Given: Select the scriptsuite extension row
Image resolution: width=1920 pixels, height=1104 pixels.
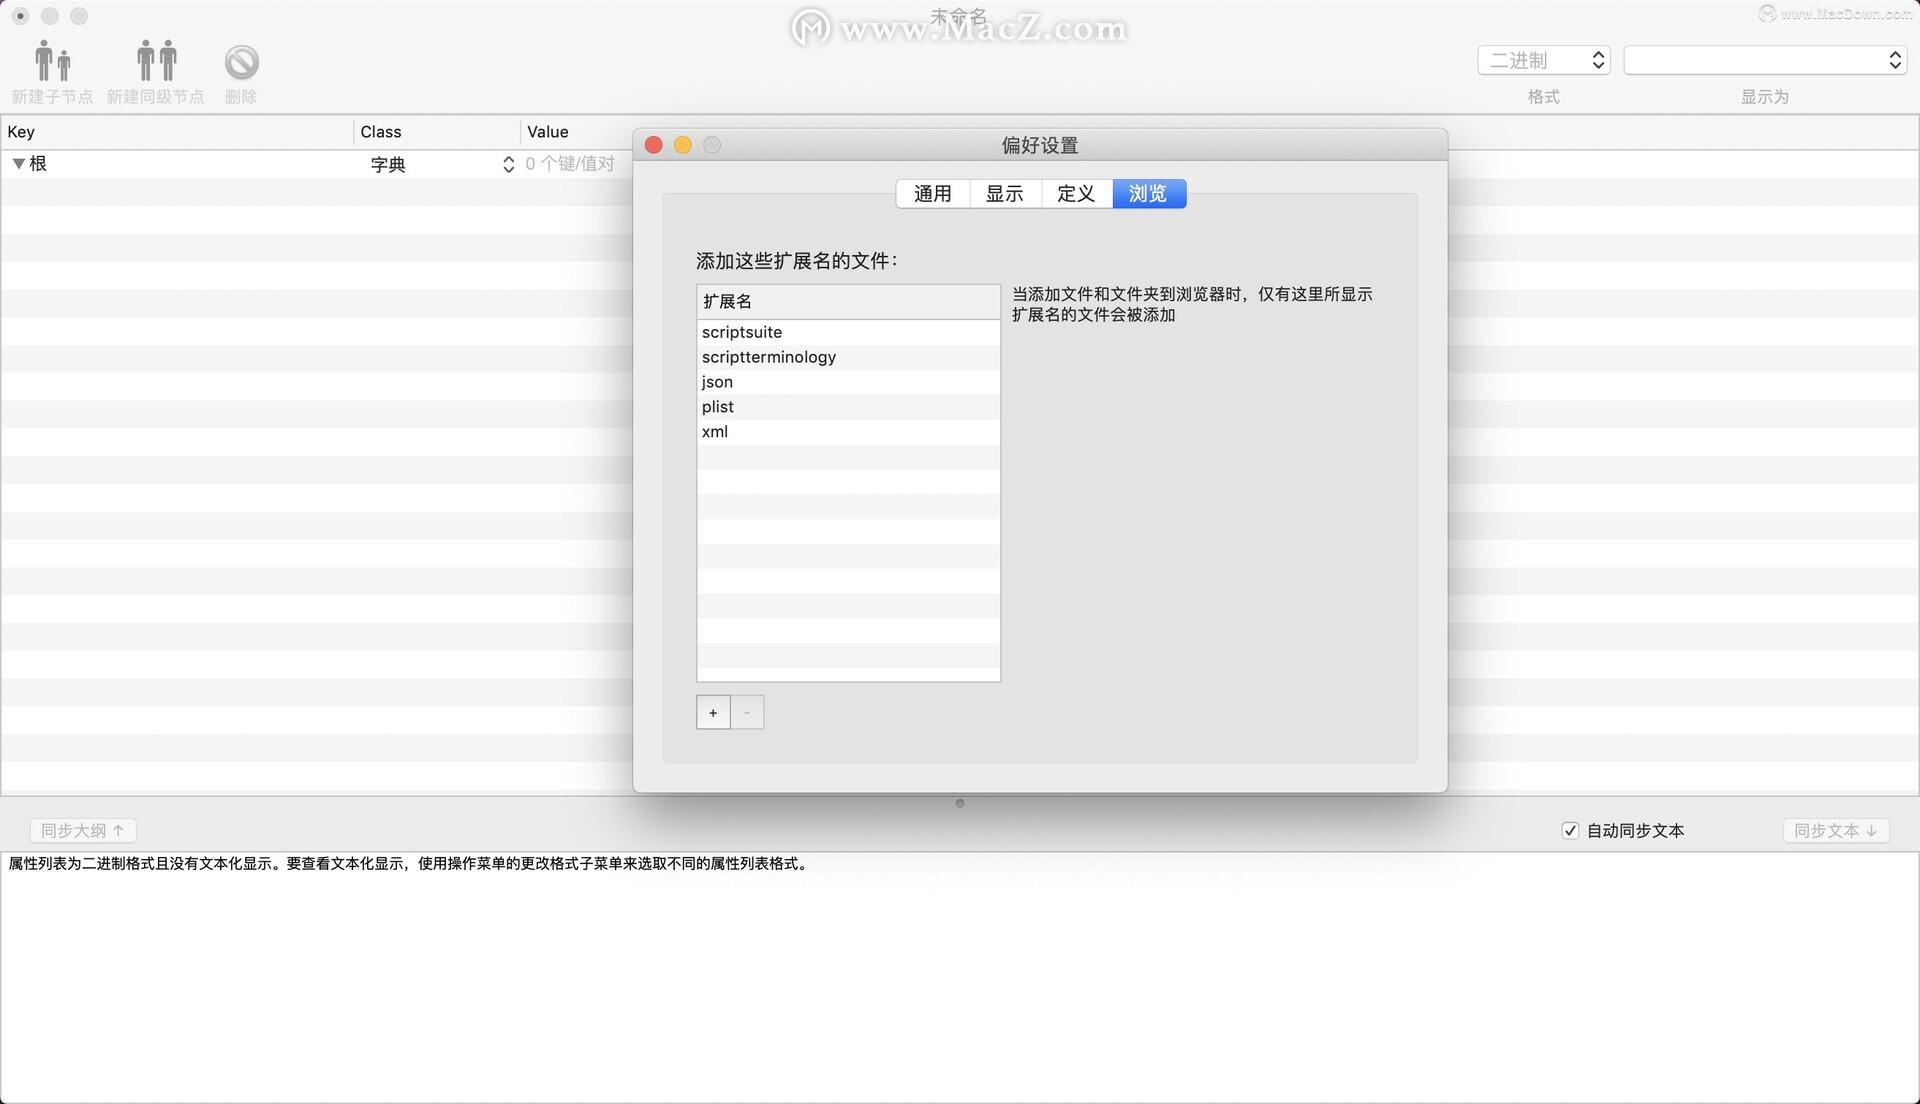Looking at the screenshot, I should [x=848, y=332].
